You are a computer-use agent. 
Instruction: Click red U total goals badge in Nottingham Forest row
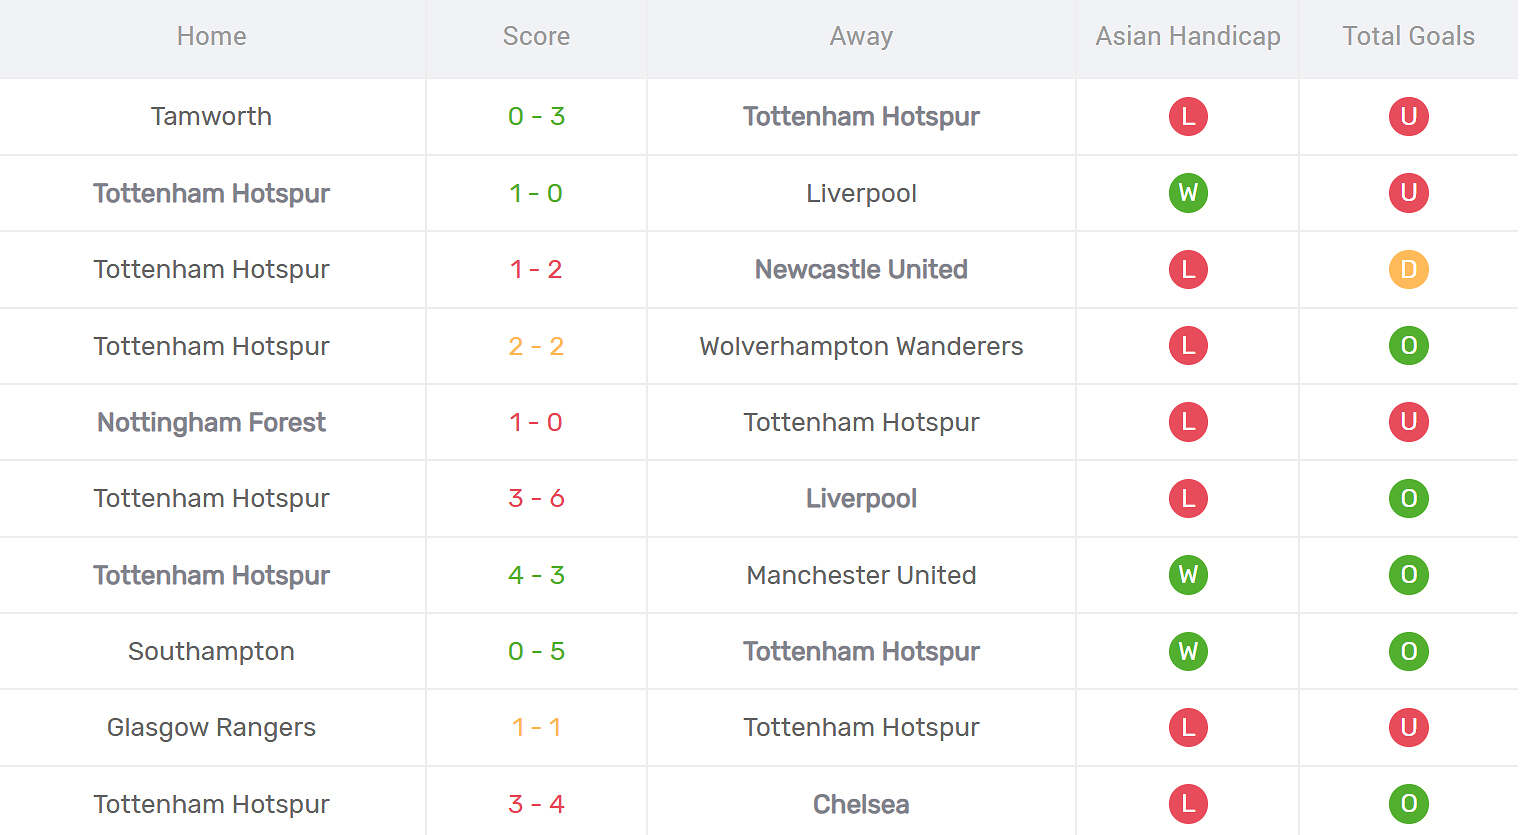(1408, 422)
